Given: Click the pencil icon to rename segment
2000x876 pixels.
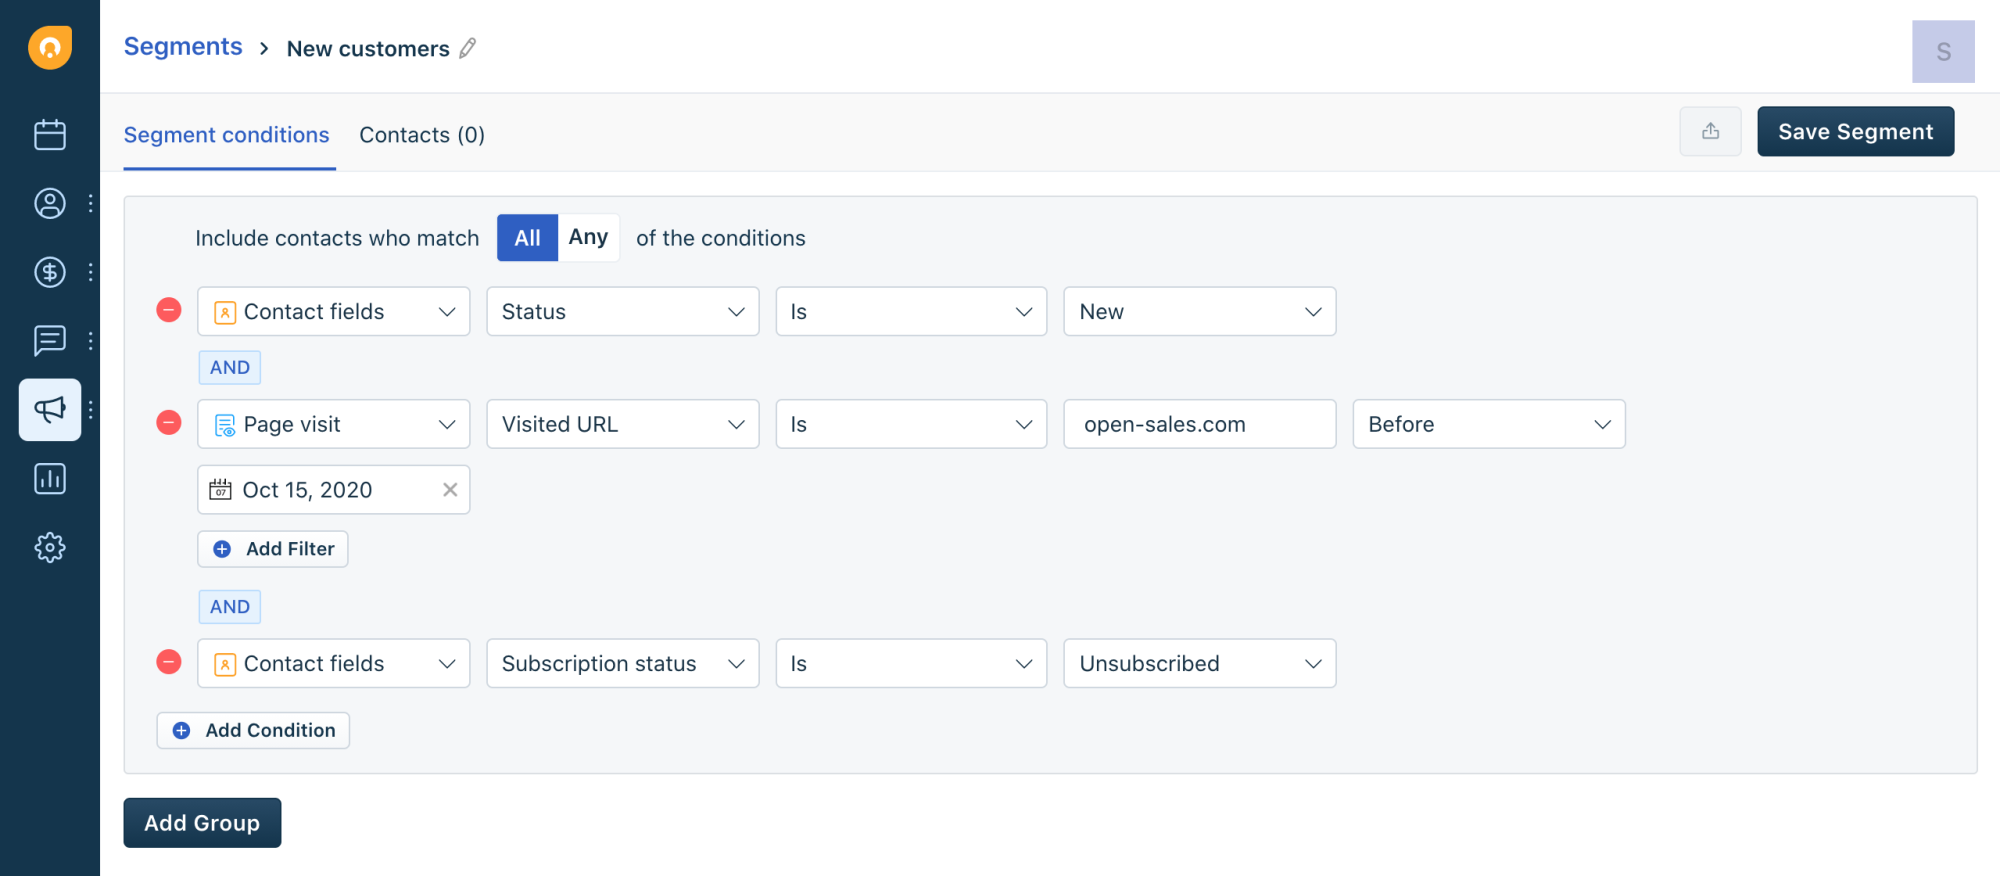Looking at the screenshot, I should [468, 48].
